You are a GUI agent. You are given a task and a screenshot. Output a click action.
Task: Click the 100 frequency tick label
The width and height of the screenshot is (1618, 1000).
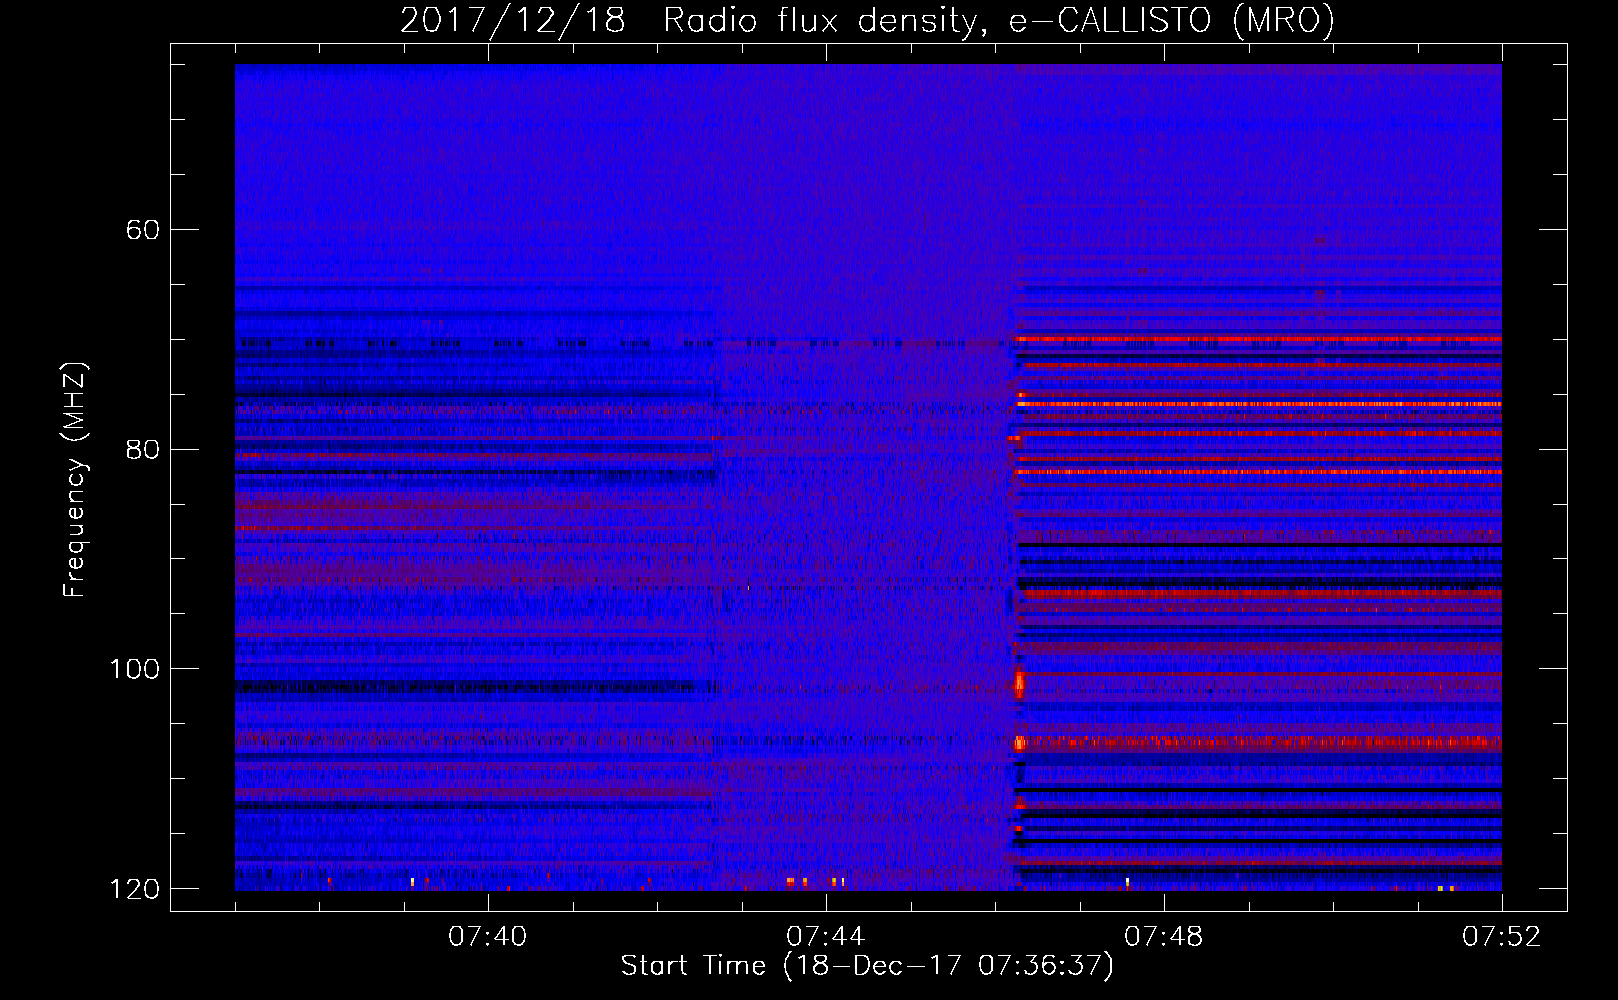coord(135,669)
